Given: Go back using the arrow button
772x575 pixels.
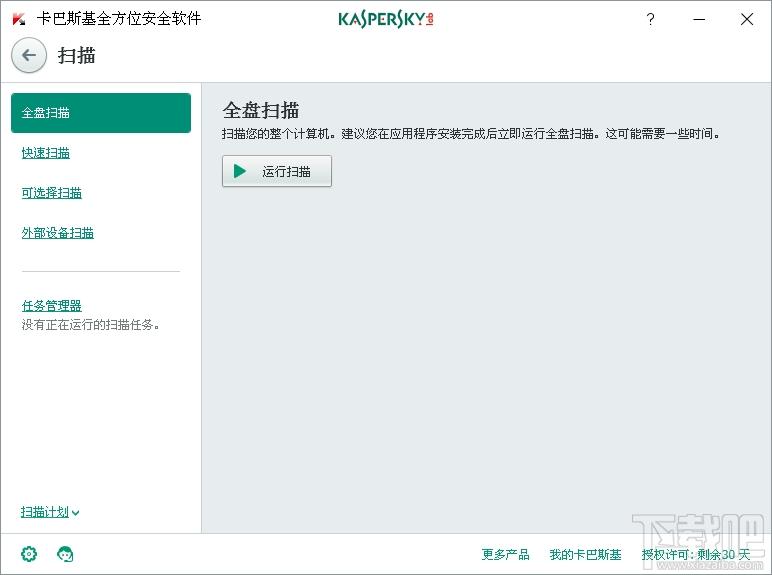Looking at the screenshot, I should (x=29, y=55).
